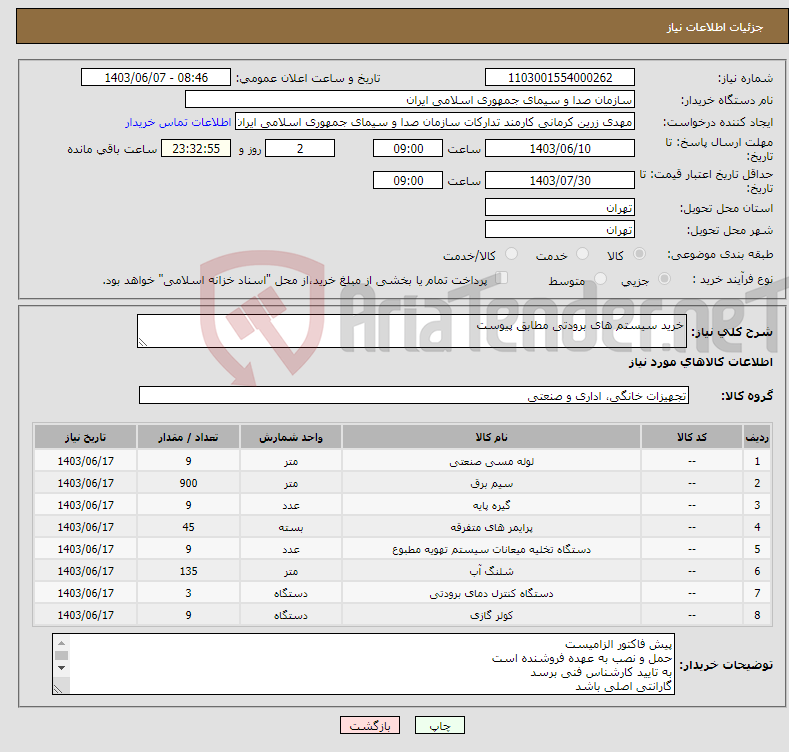789x752 pixels.
Task: Click the announcement date field 1403/06/07 - 08:46
Action: [x=155, y=78]
